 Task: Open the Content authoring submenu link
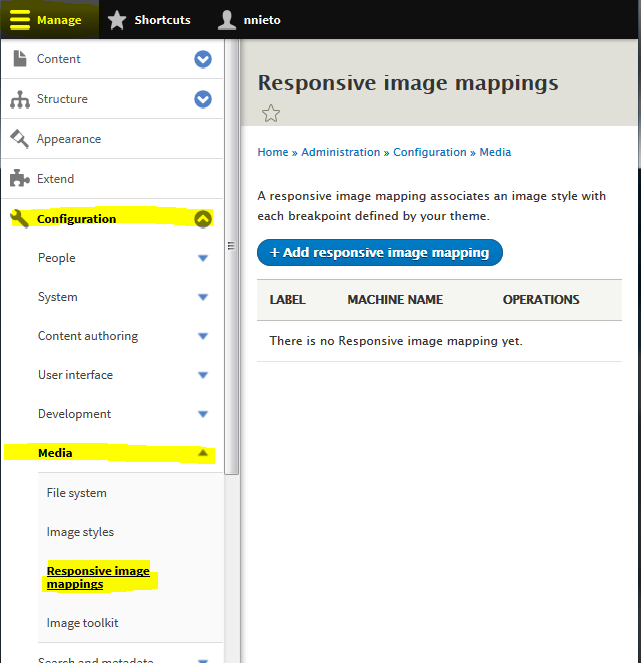tap(88, 336)
